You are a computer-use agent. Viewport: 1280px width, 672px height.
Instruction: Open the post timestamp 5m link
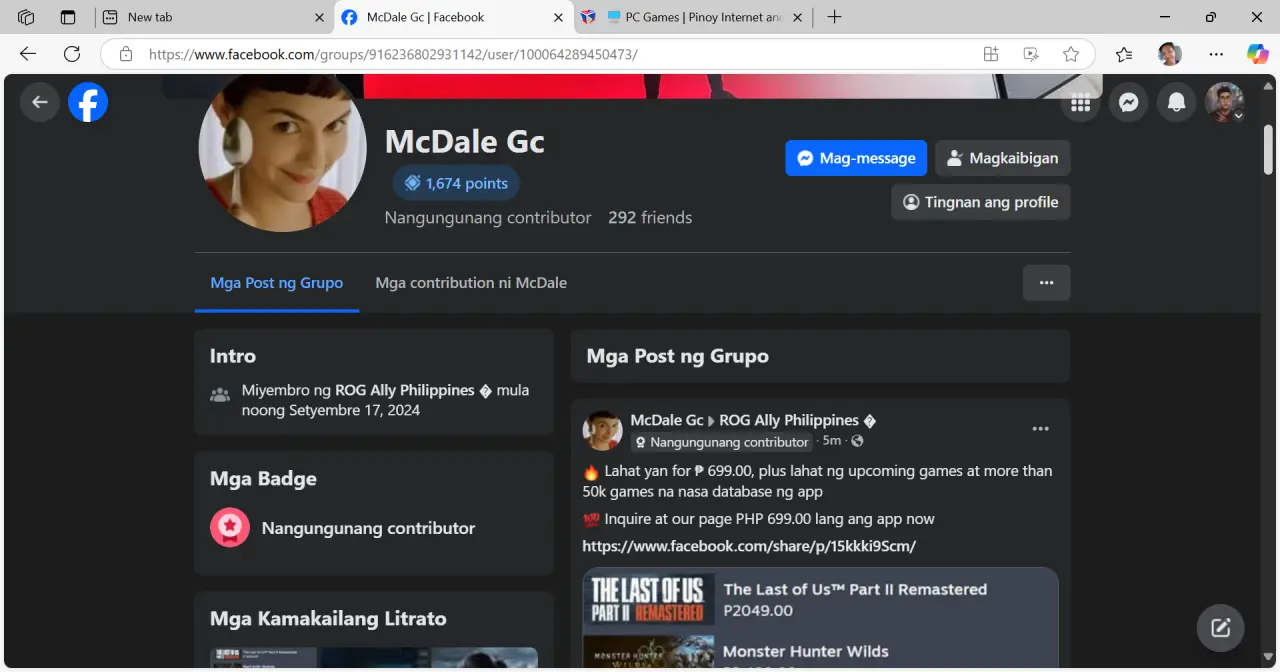[x=832, y=441]
